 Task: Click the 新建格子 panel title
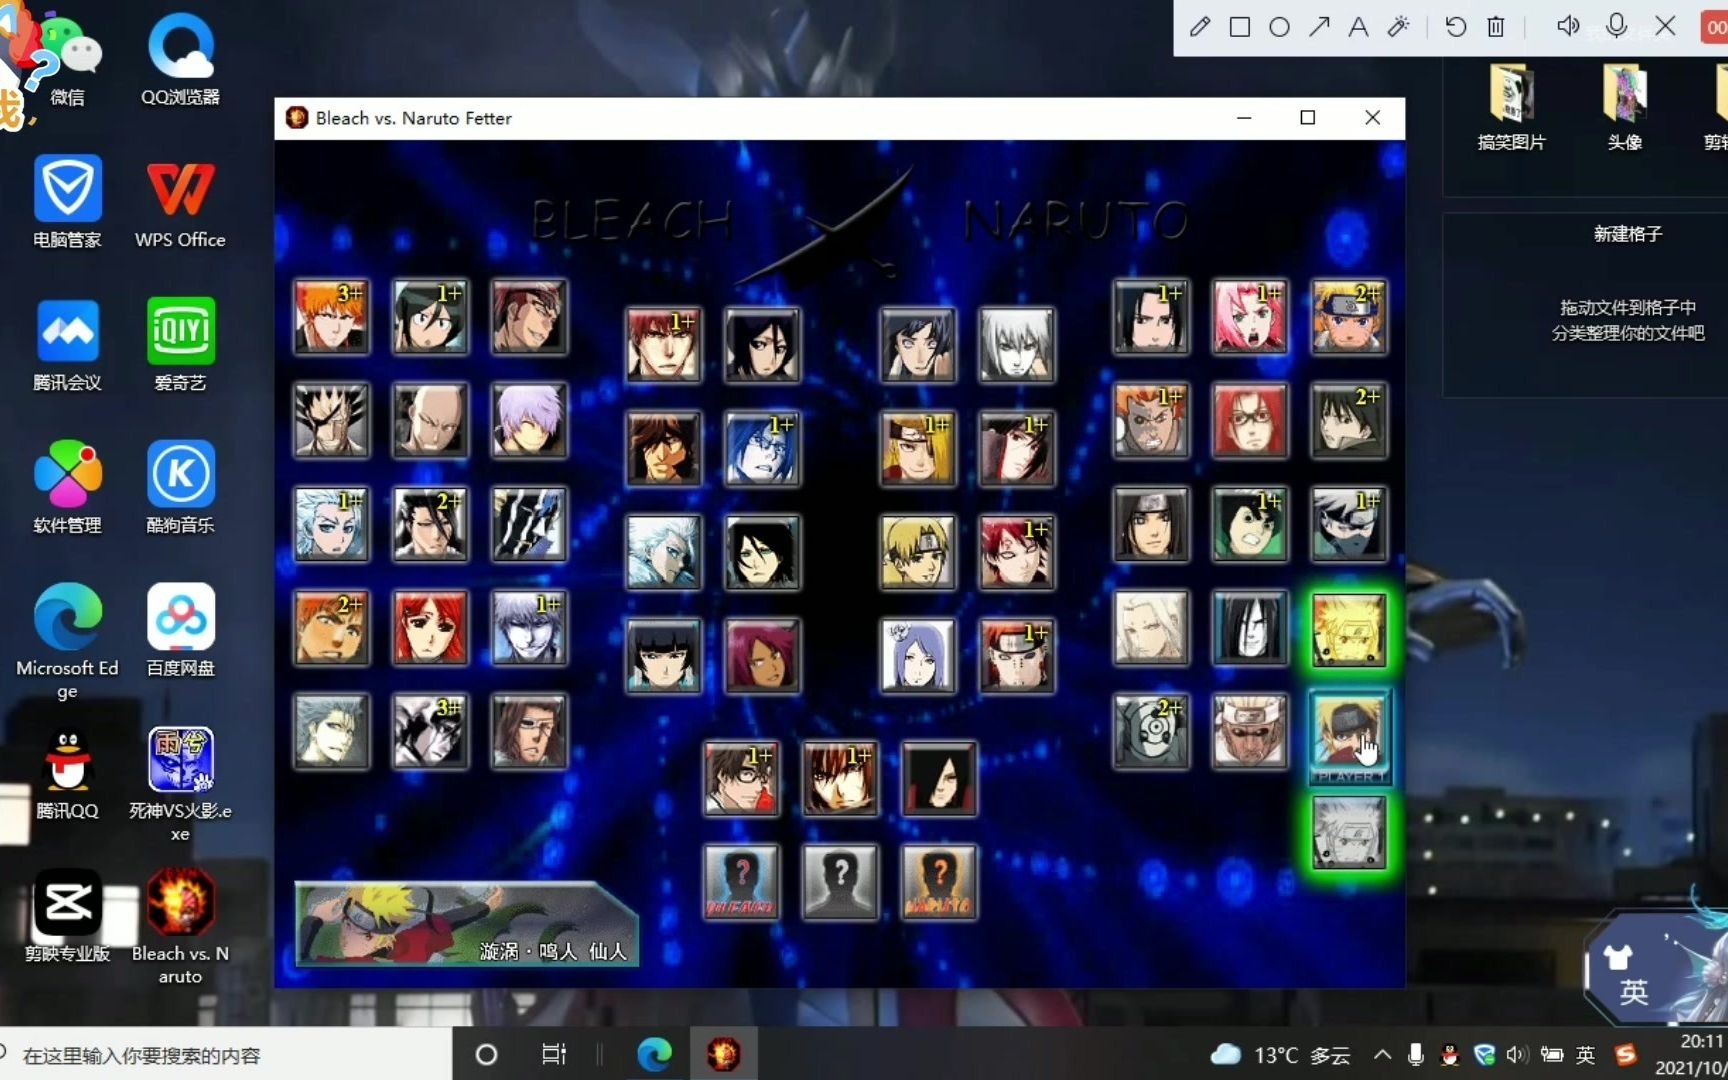tap(1628, 234)
